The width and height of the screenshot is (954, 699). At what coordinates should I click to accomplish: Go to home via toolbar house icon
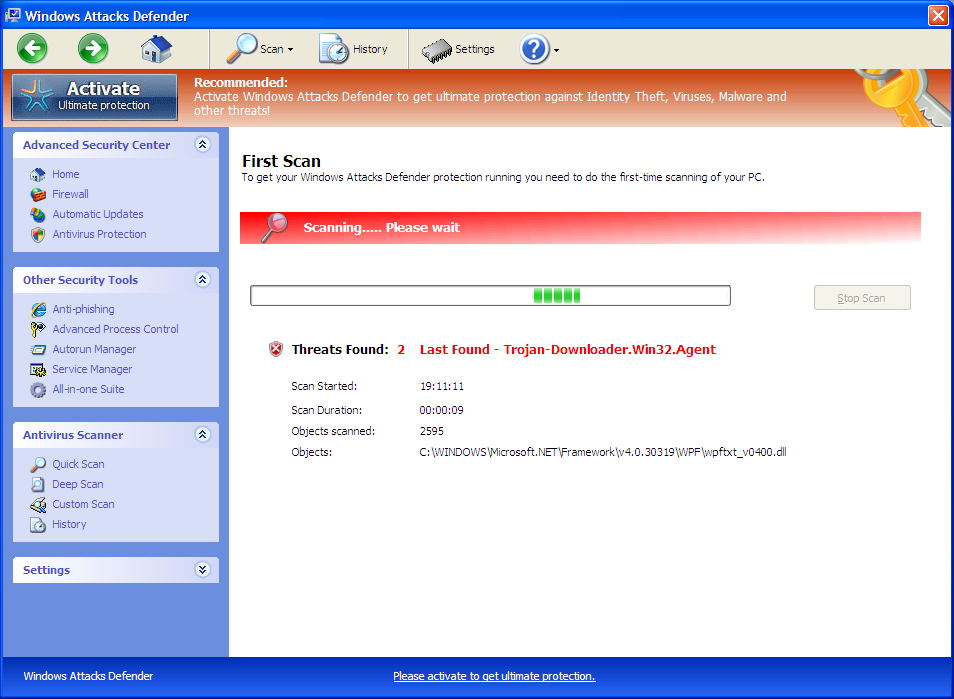point(156,49)
